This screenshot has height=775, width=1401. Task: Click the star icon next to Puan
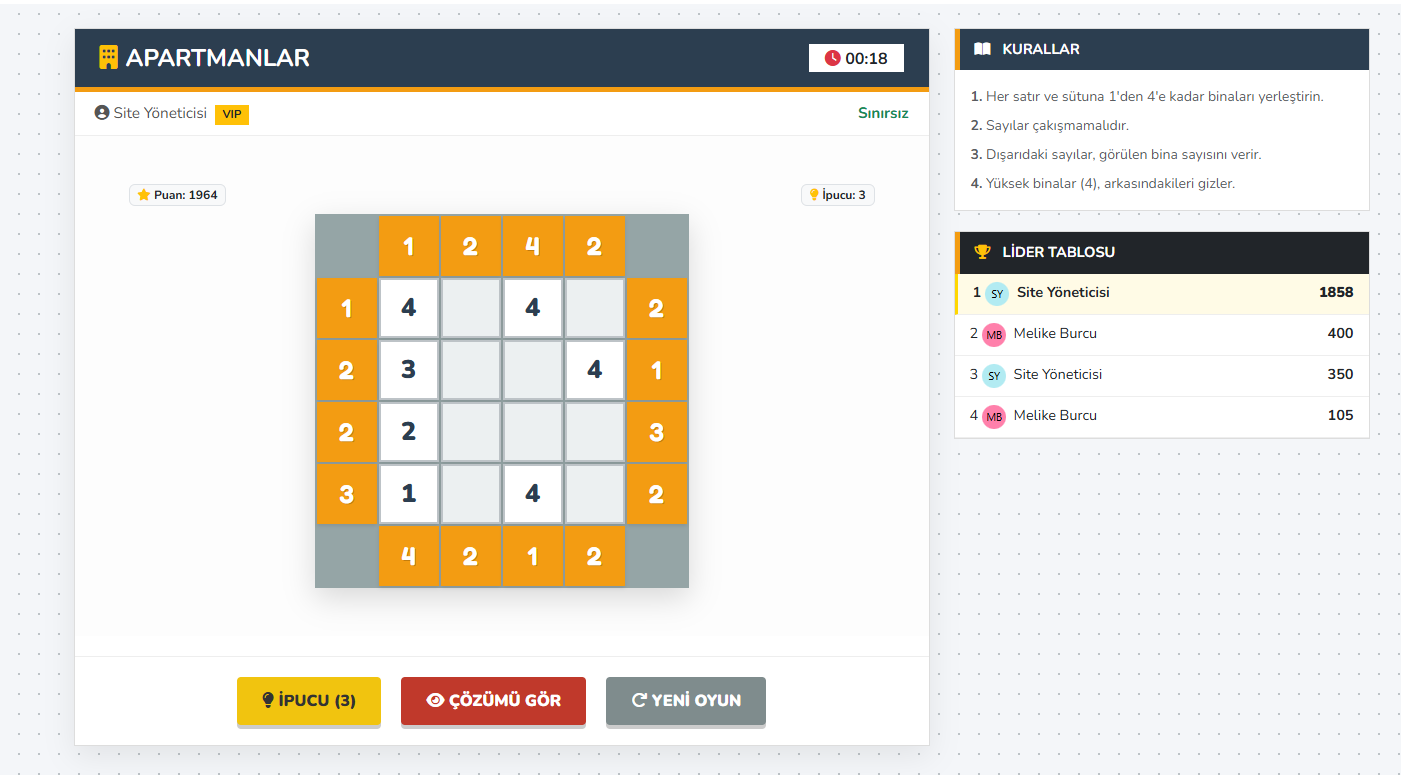tap(144, 195)
